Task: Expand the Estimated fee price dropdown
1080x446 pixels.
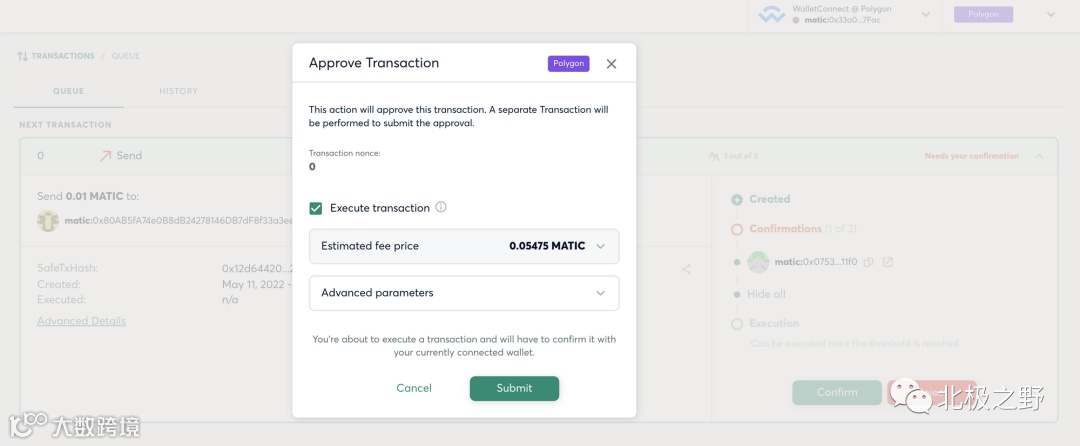Action: (600, 246)
